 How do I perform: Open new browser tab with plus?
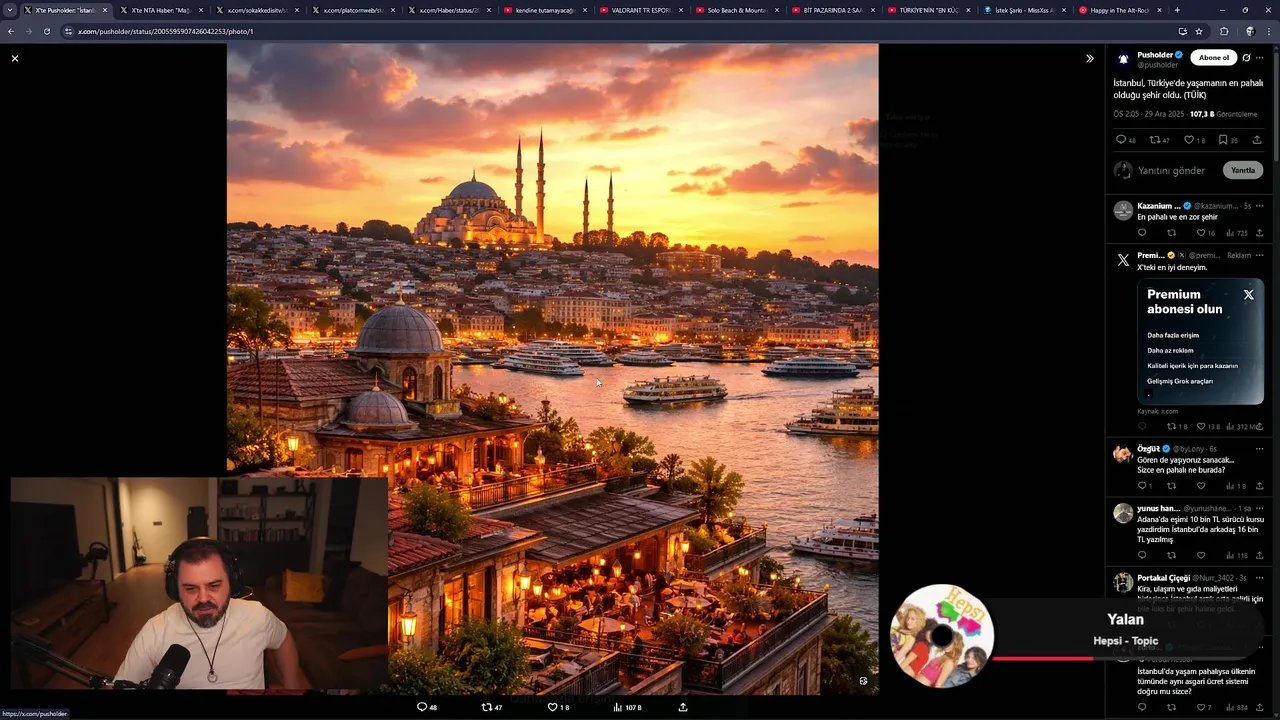tap(1177, 10)
